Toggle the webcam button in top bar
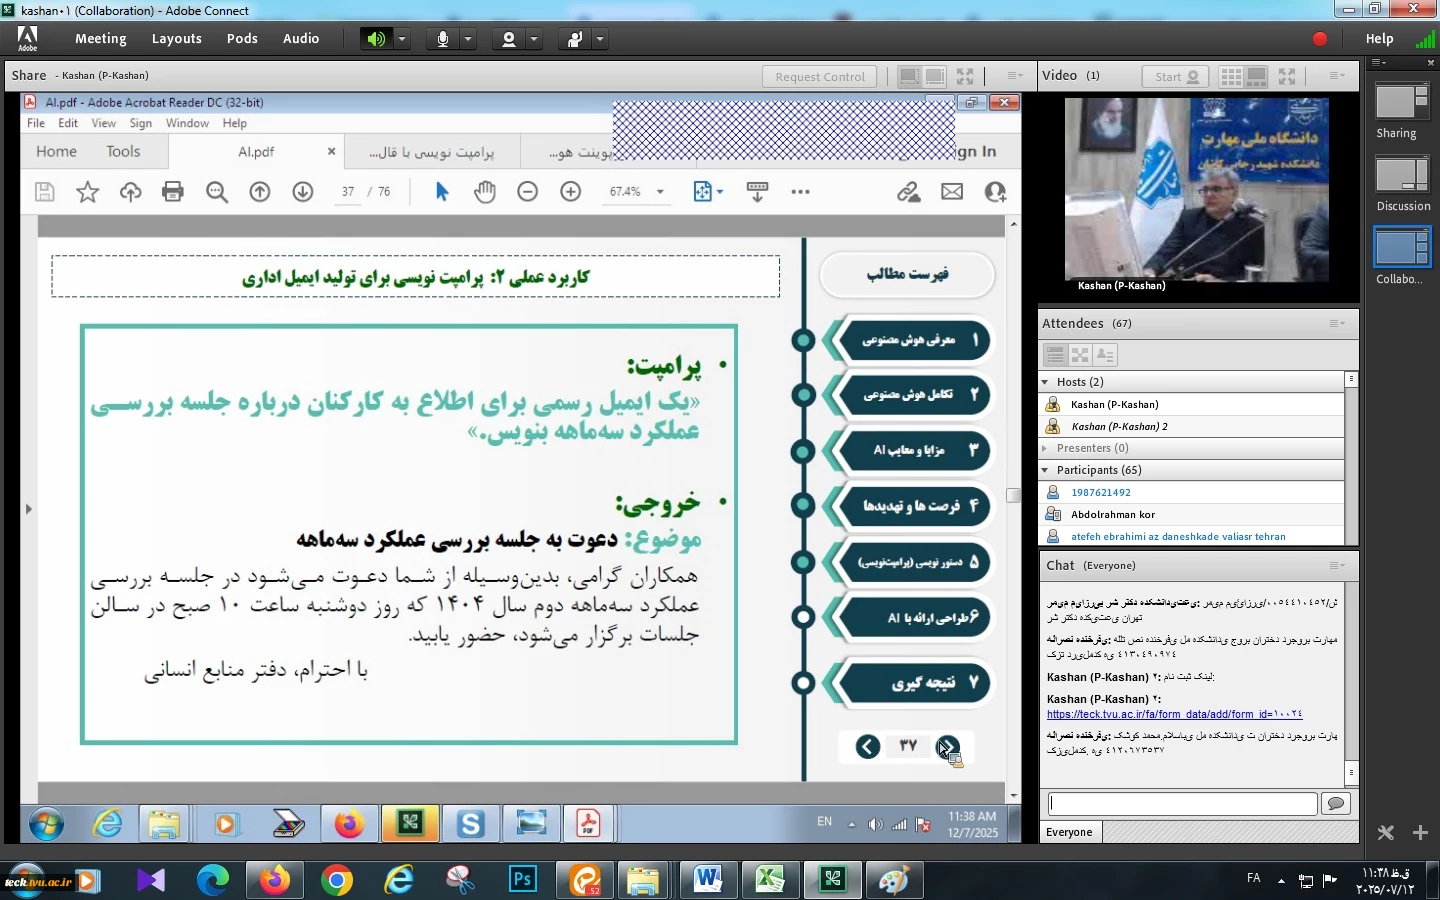Screen dimensions: 1440x900 (509, 39)
